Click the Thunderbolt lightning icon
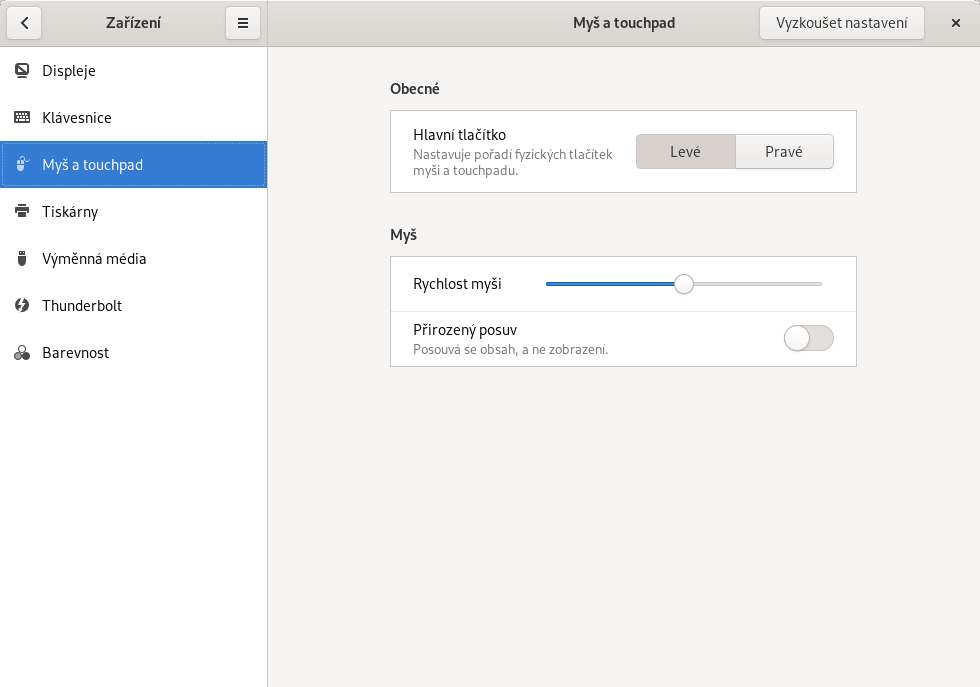 point(22,306)
